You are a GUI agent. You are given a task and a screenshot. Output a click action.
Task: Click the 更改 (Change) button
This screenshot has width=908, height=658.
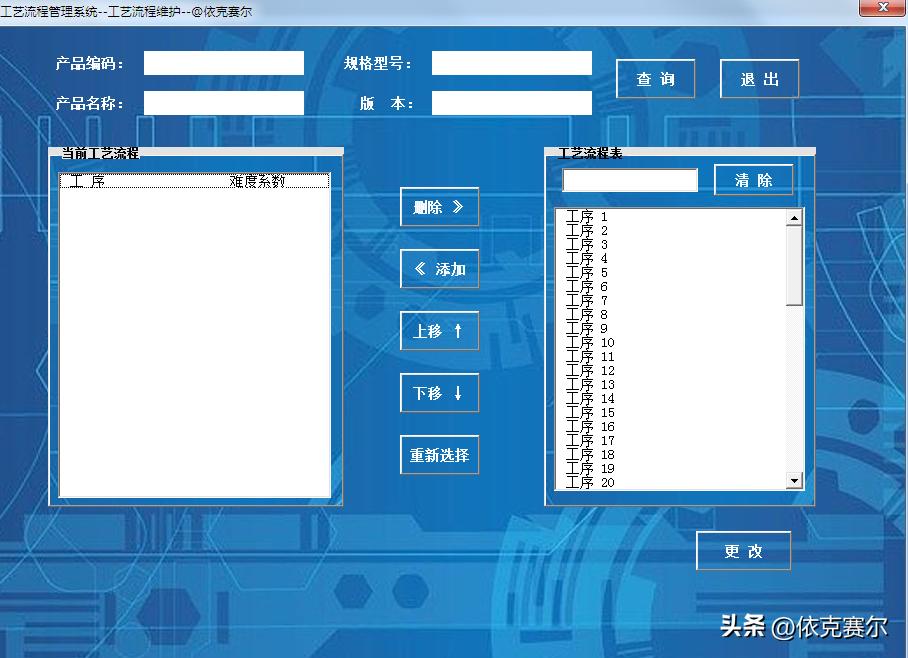point(743,550)
